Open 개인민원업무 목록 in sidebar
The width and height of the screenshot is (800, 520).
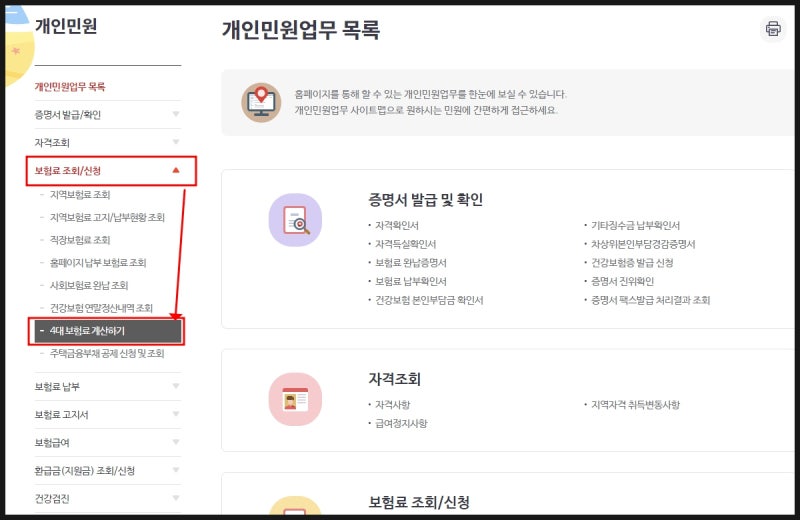point(70,87)
